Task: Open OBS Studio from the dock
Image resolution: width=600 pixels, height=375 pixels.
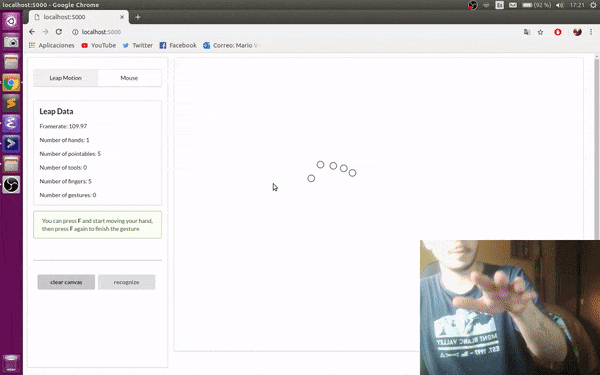Action: coord(11,185)
